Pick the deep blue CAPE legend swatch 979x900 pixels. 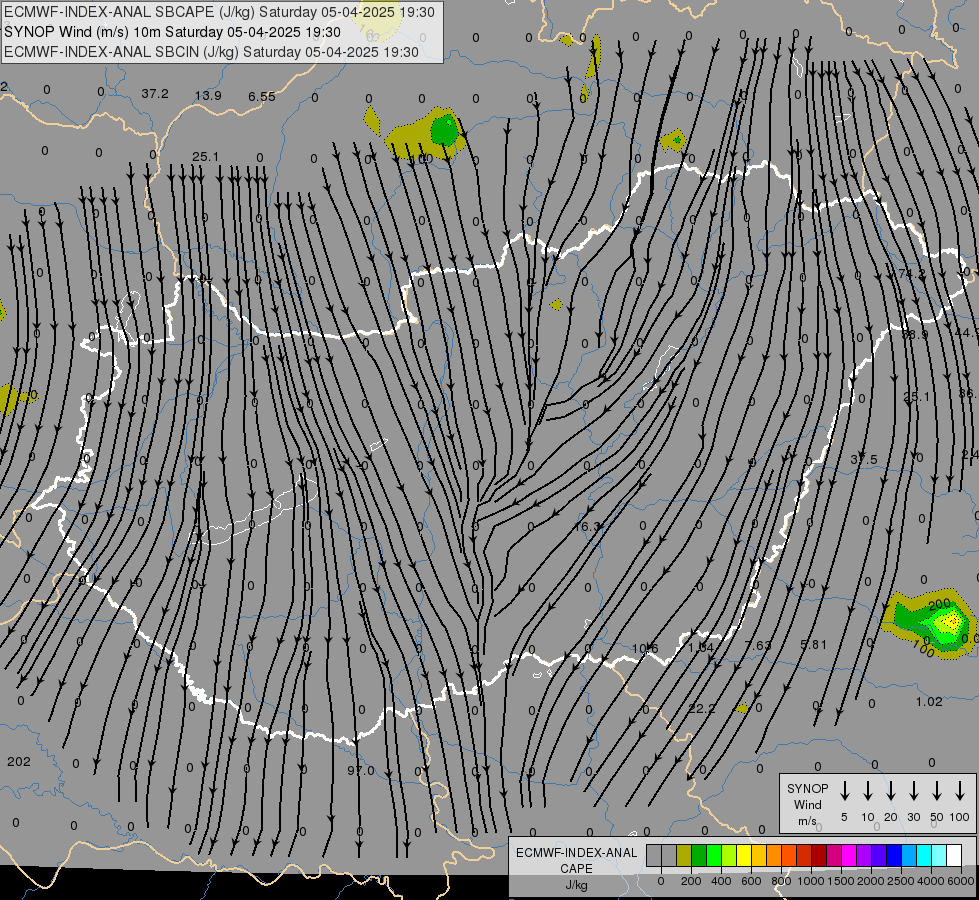(893, 855)
